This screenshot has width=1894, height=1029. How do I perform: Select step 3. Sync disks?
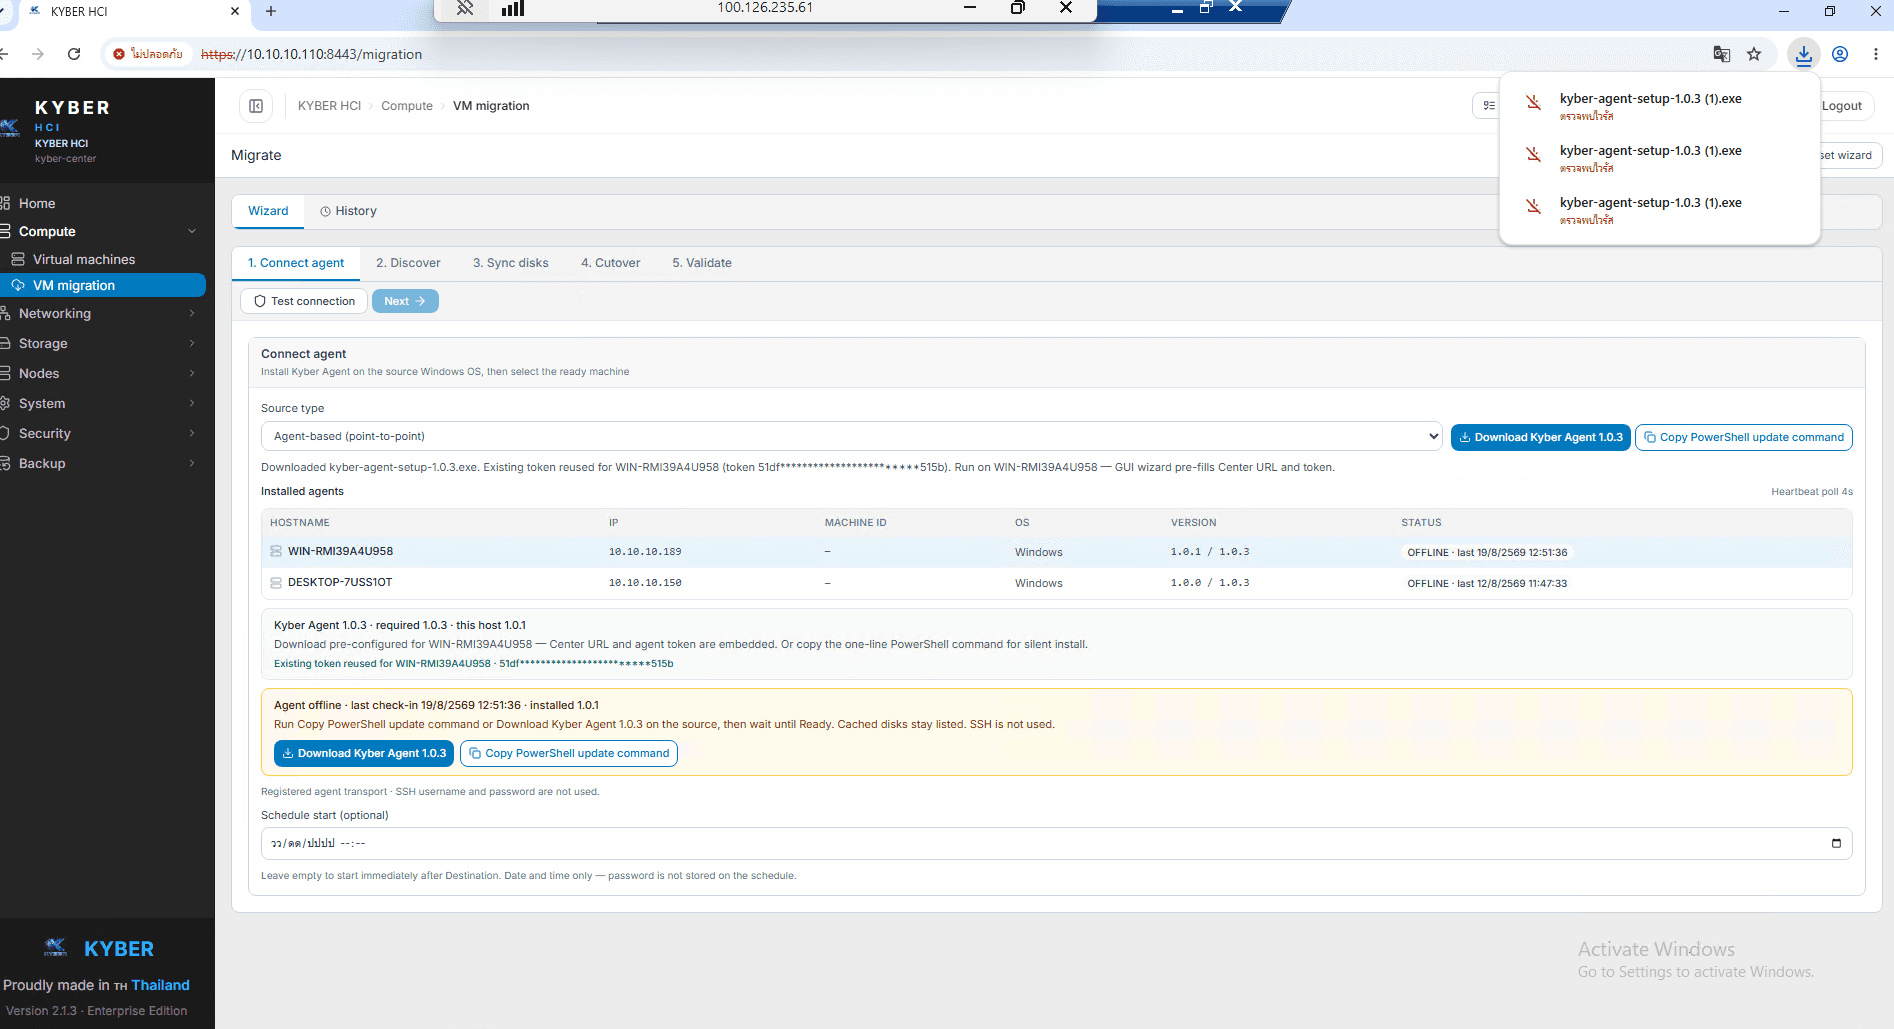pos(511,263)
